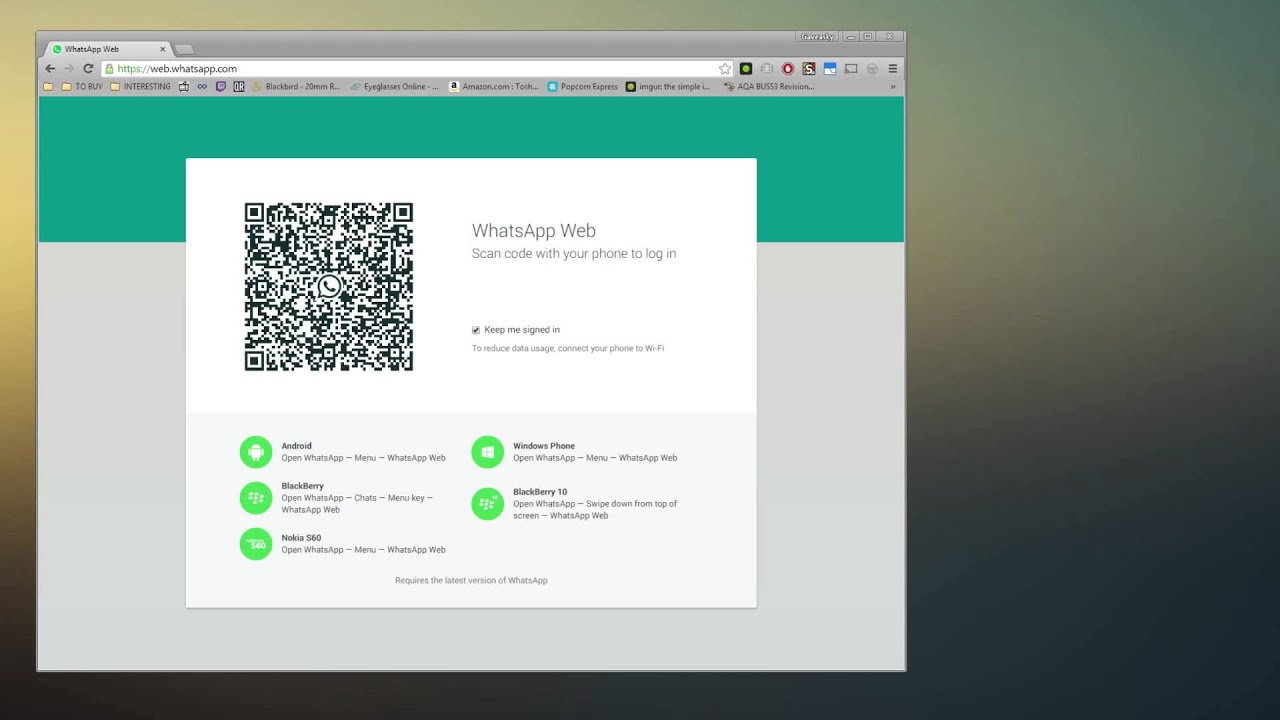Expand the INTERESTING bookmarks folder
Screen dimensions: 1280x720
click(140, 87)
